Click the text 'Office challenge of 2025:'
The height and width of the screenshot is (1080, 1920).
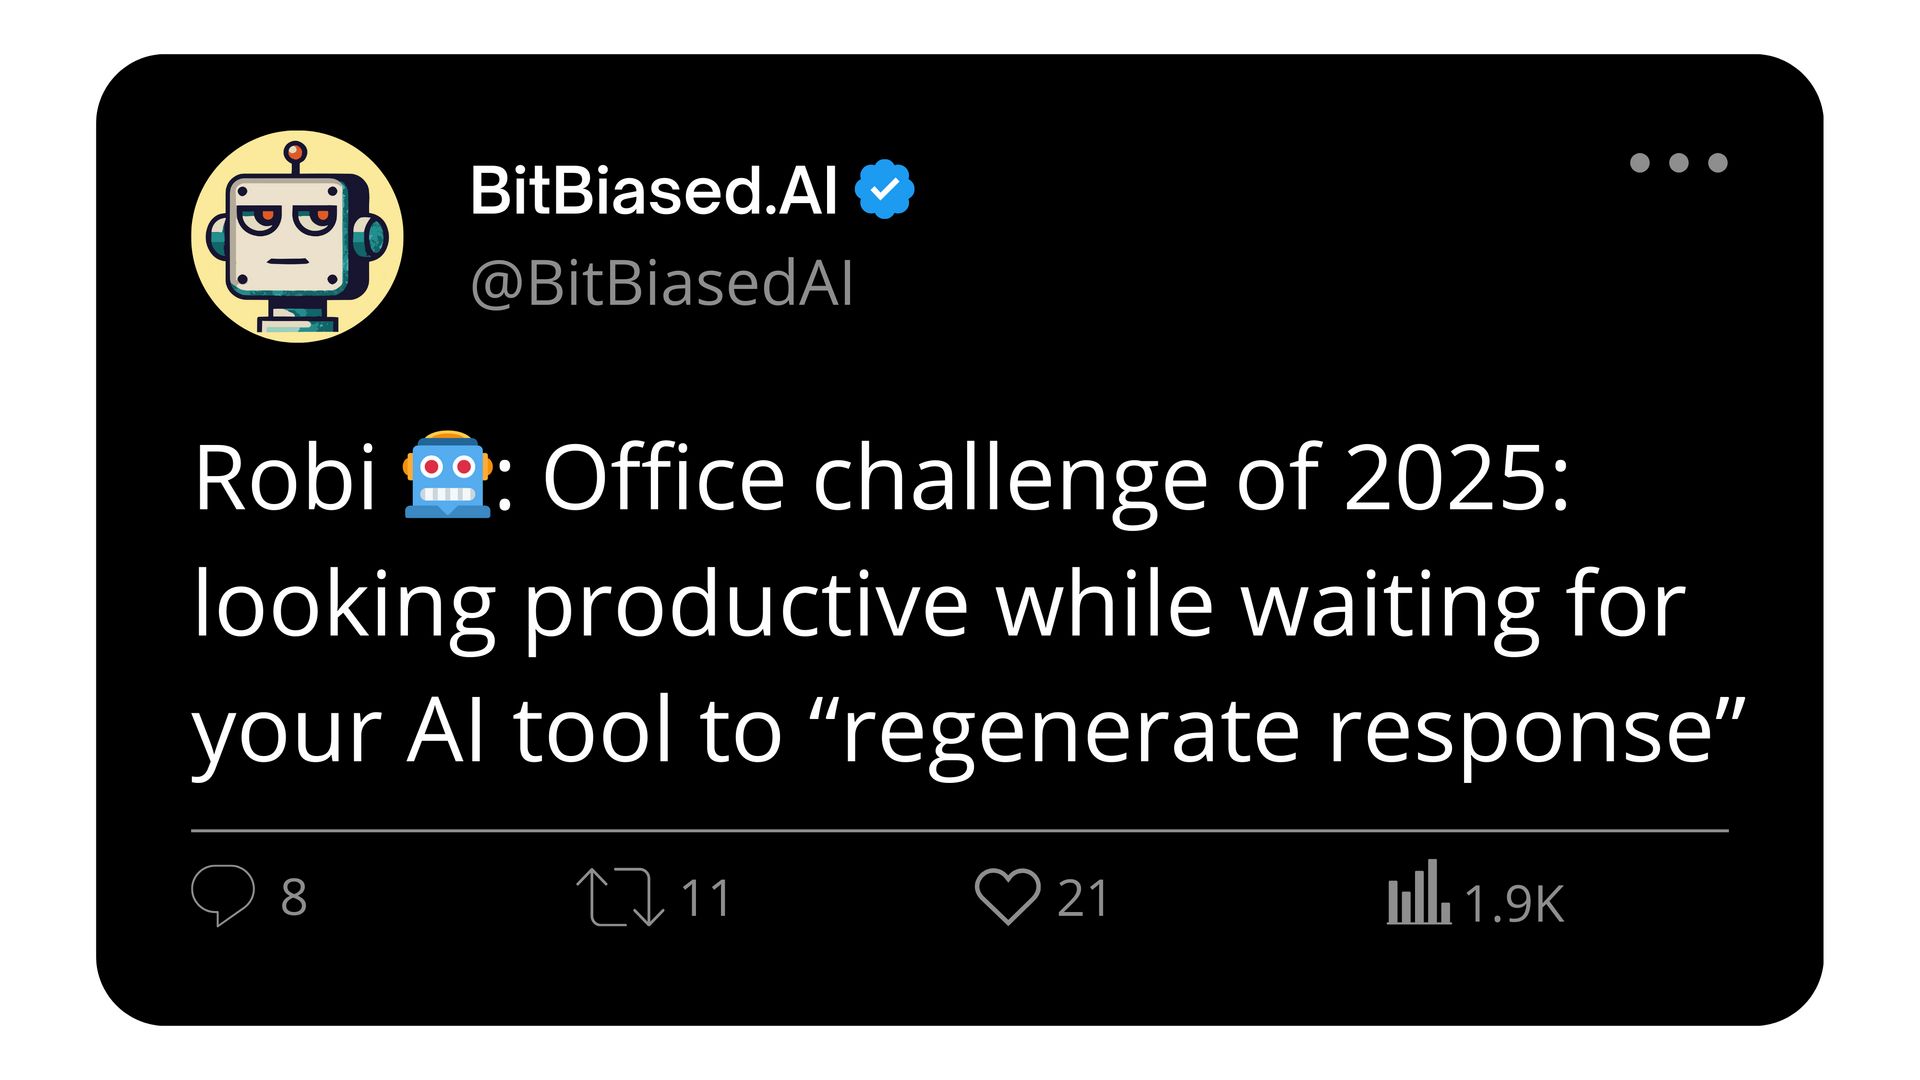1056,478
